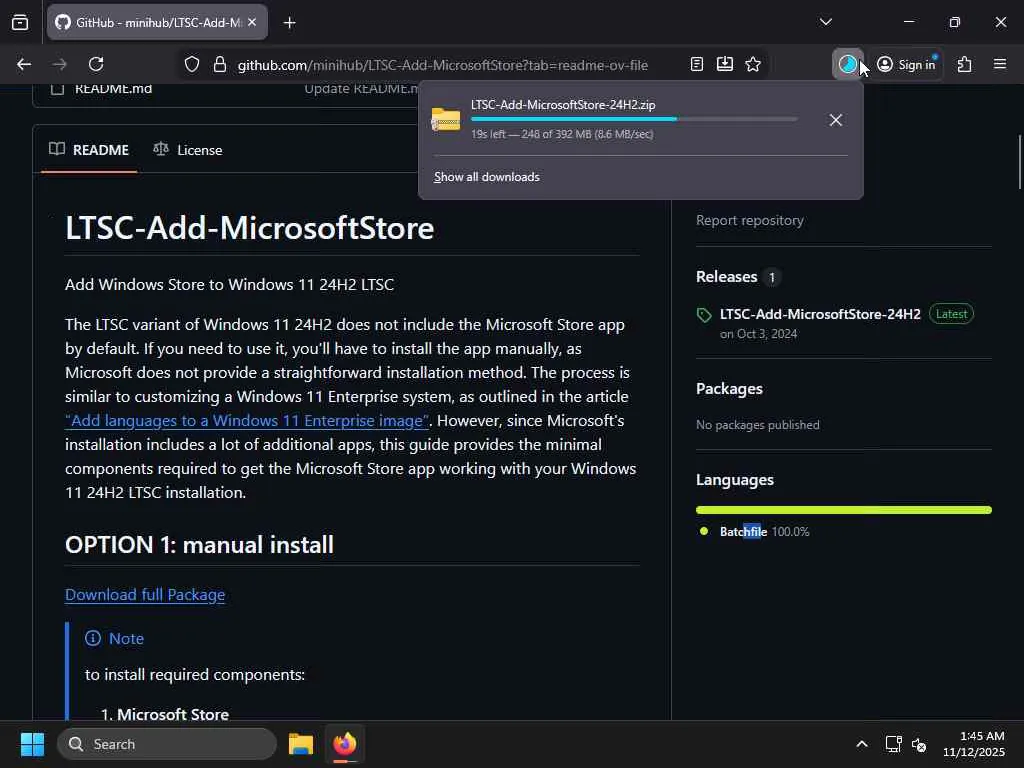Click the Batchfile color dot
The image size is (1024, 768).
(x=703, y=531)
